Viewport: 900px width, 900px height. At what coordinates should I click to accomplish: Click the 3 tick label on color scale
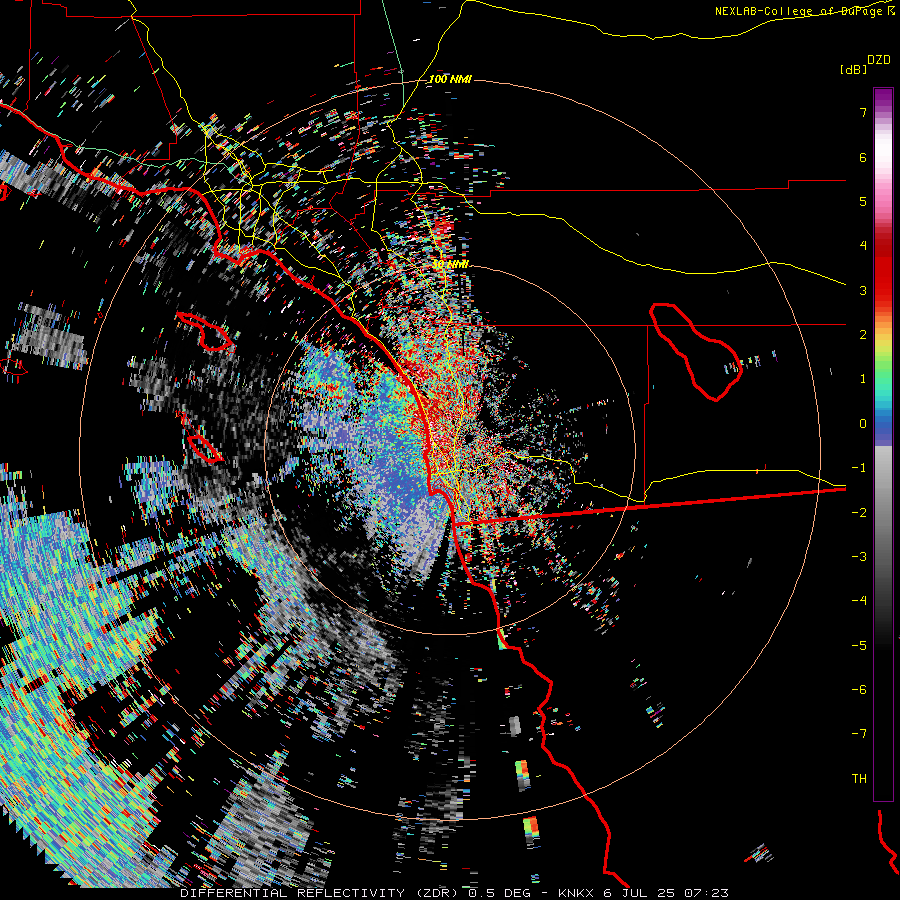coord(863,290)
